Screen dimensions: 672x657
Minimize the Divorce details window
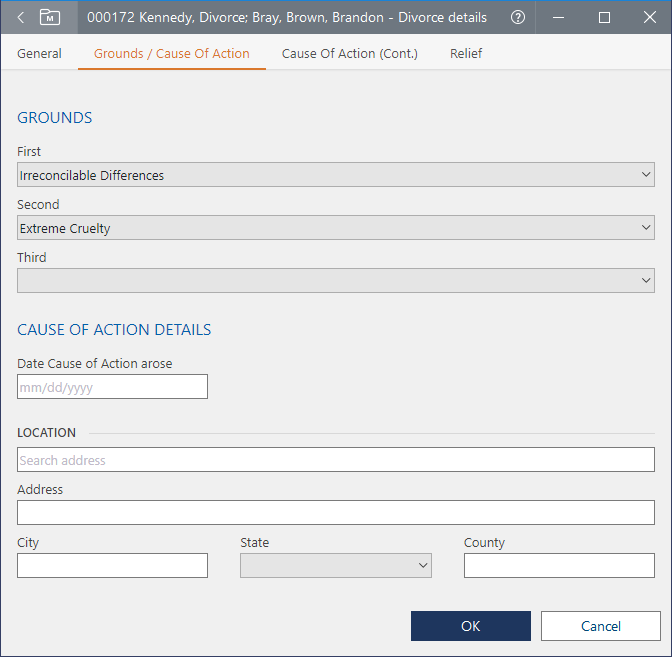click(x=559, y=18)
